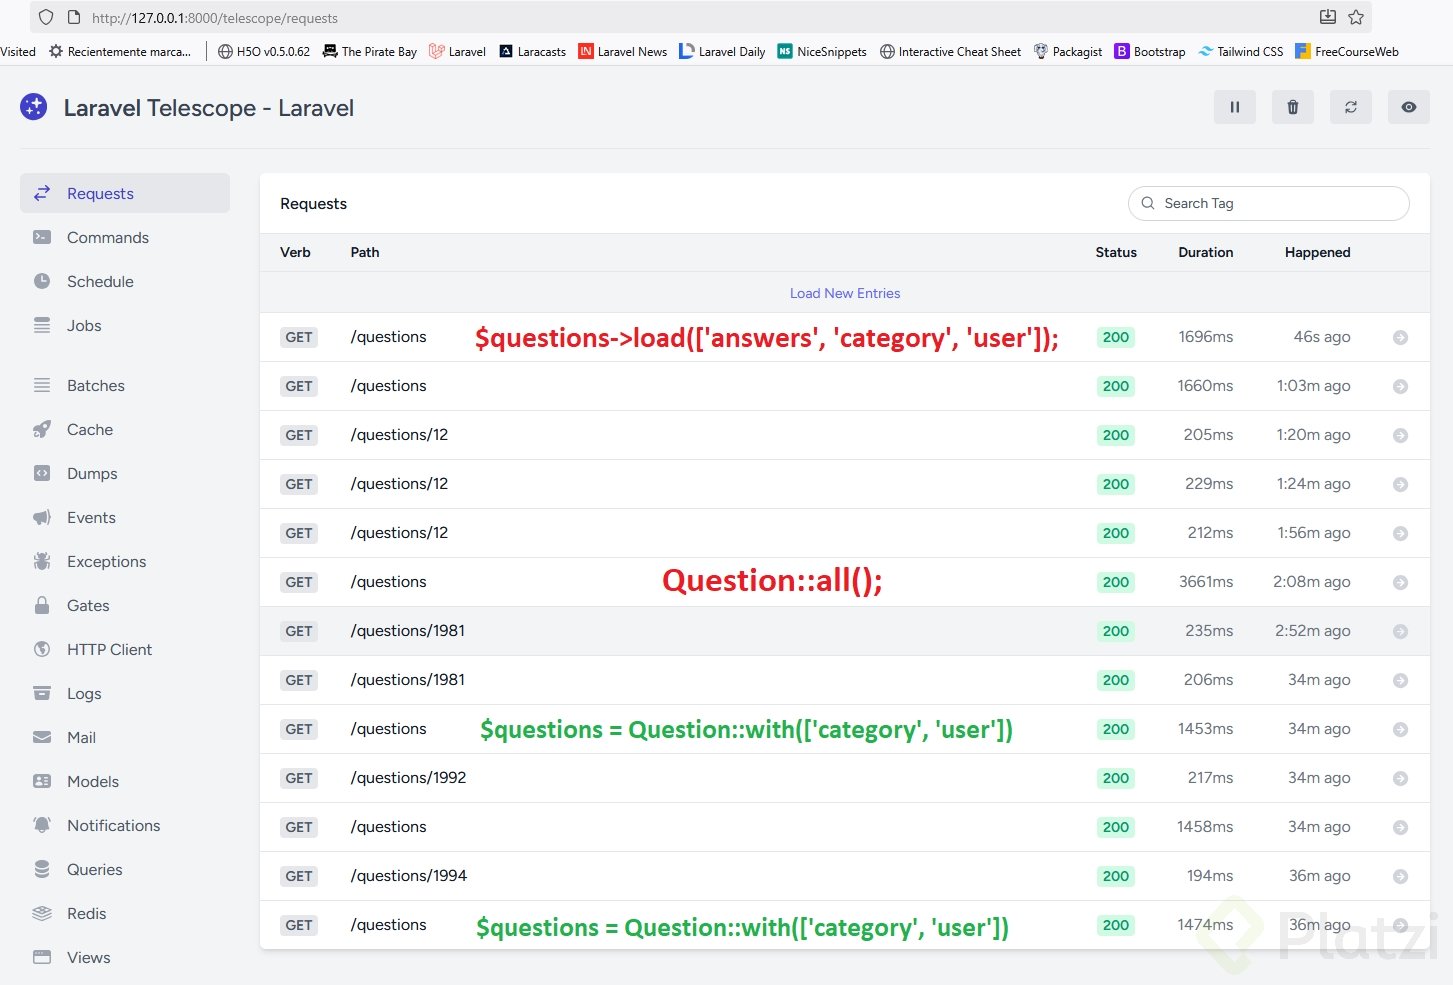Screen dimensions: 1453x985
Task: Open the Queries section
Action: tap(94, 870)
